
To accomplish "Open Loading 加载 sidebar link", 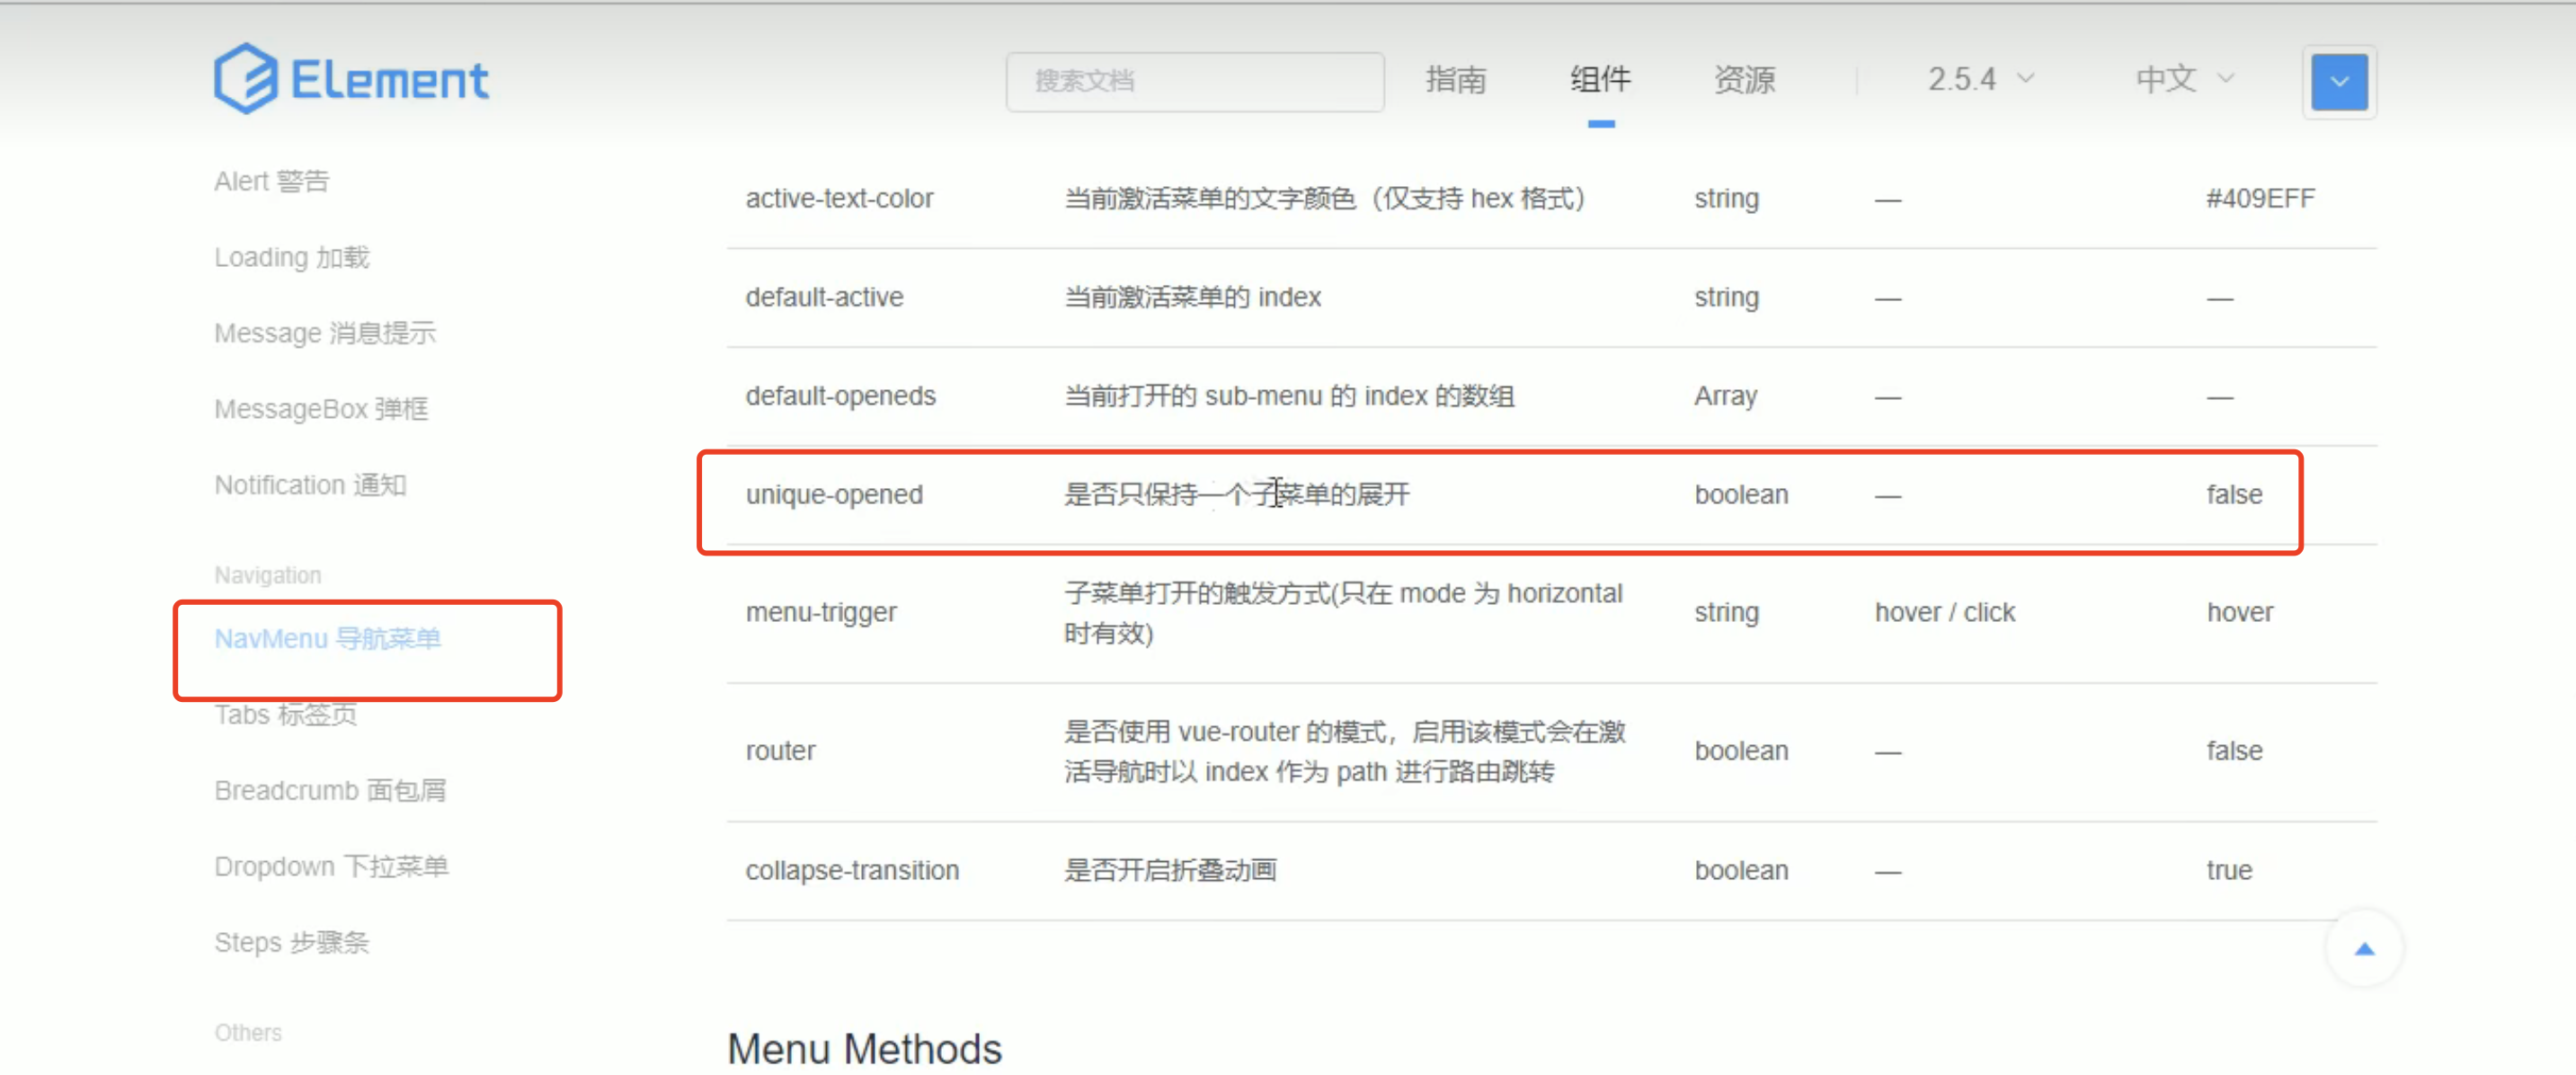I will (292, 257).
